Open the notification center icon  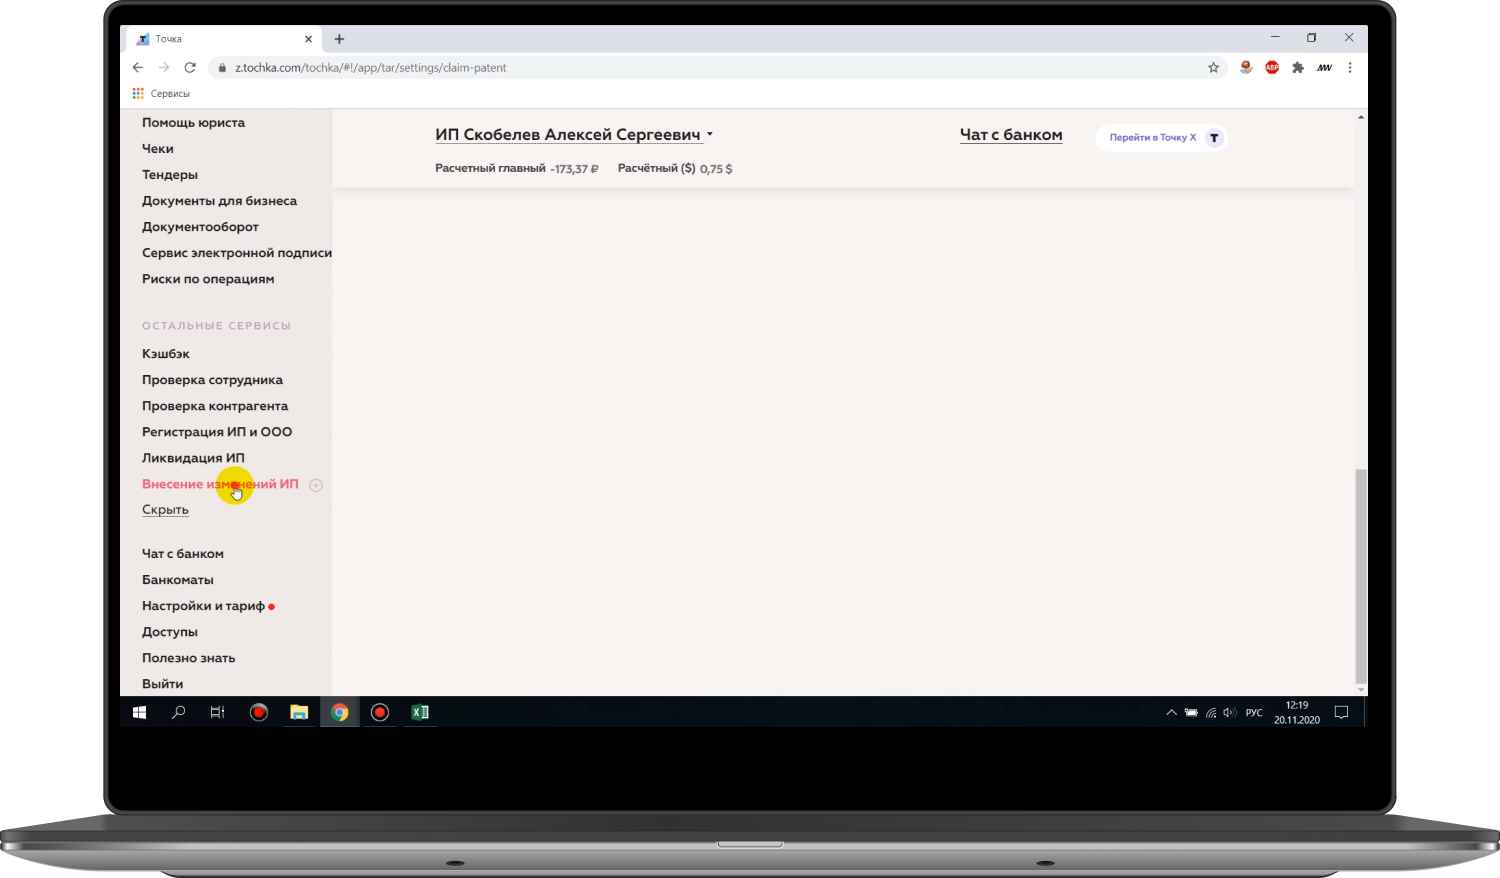pos(1342,712)
